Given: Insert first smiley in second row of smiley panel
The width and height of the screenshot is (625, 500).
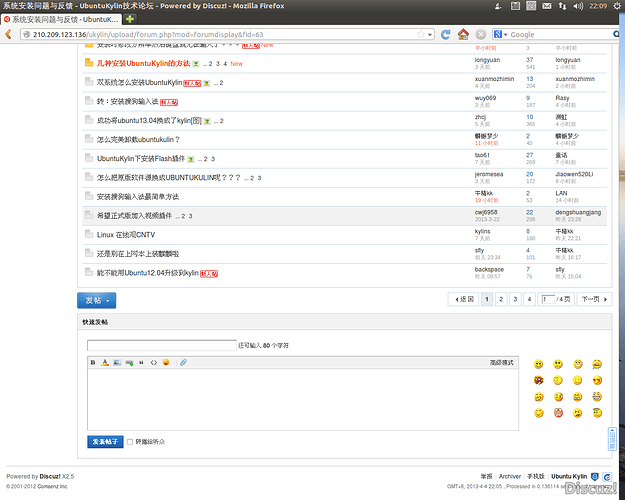Looking at the screenshot, I should tap(539, 380).
